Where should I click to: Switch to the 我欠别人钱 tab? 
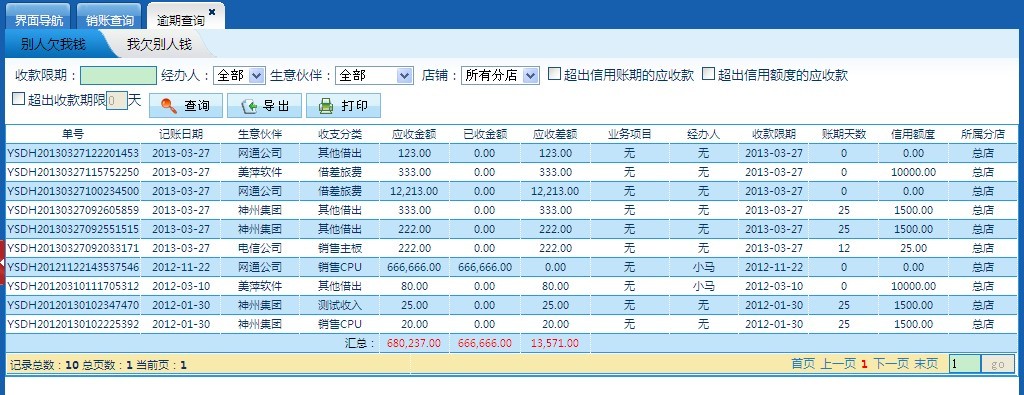click(x=159, y=45)
